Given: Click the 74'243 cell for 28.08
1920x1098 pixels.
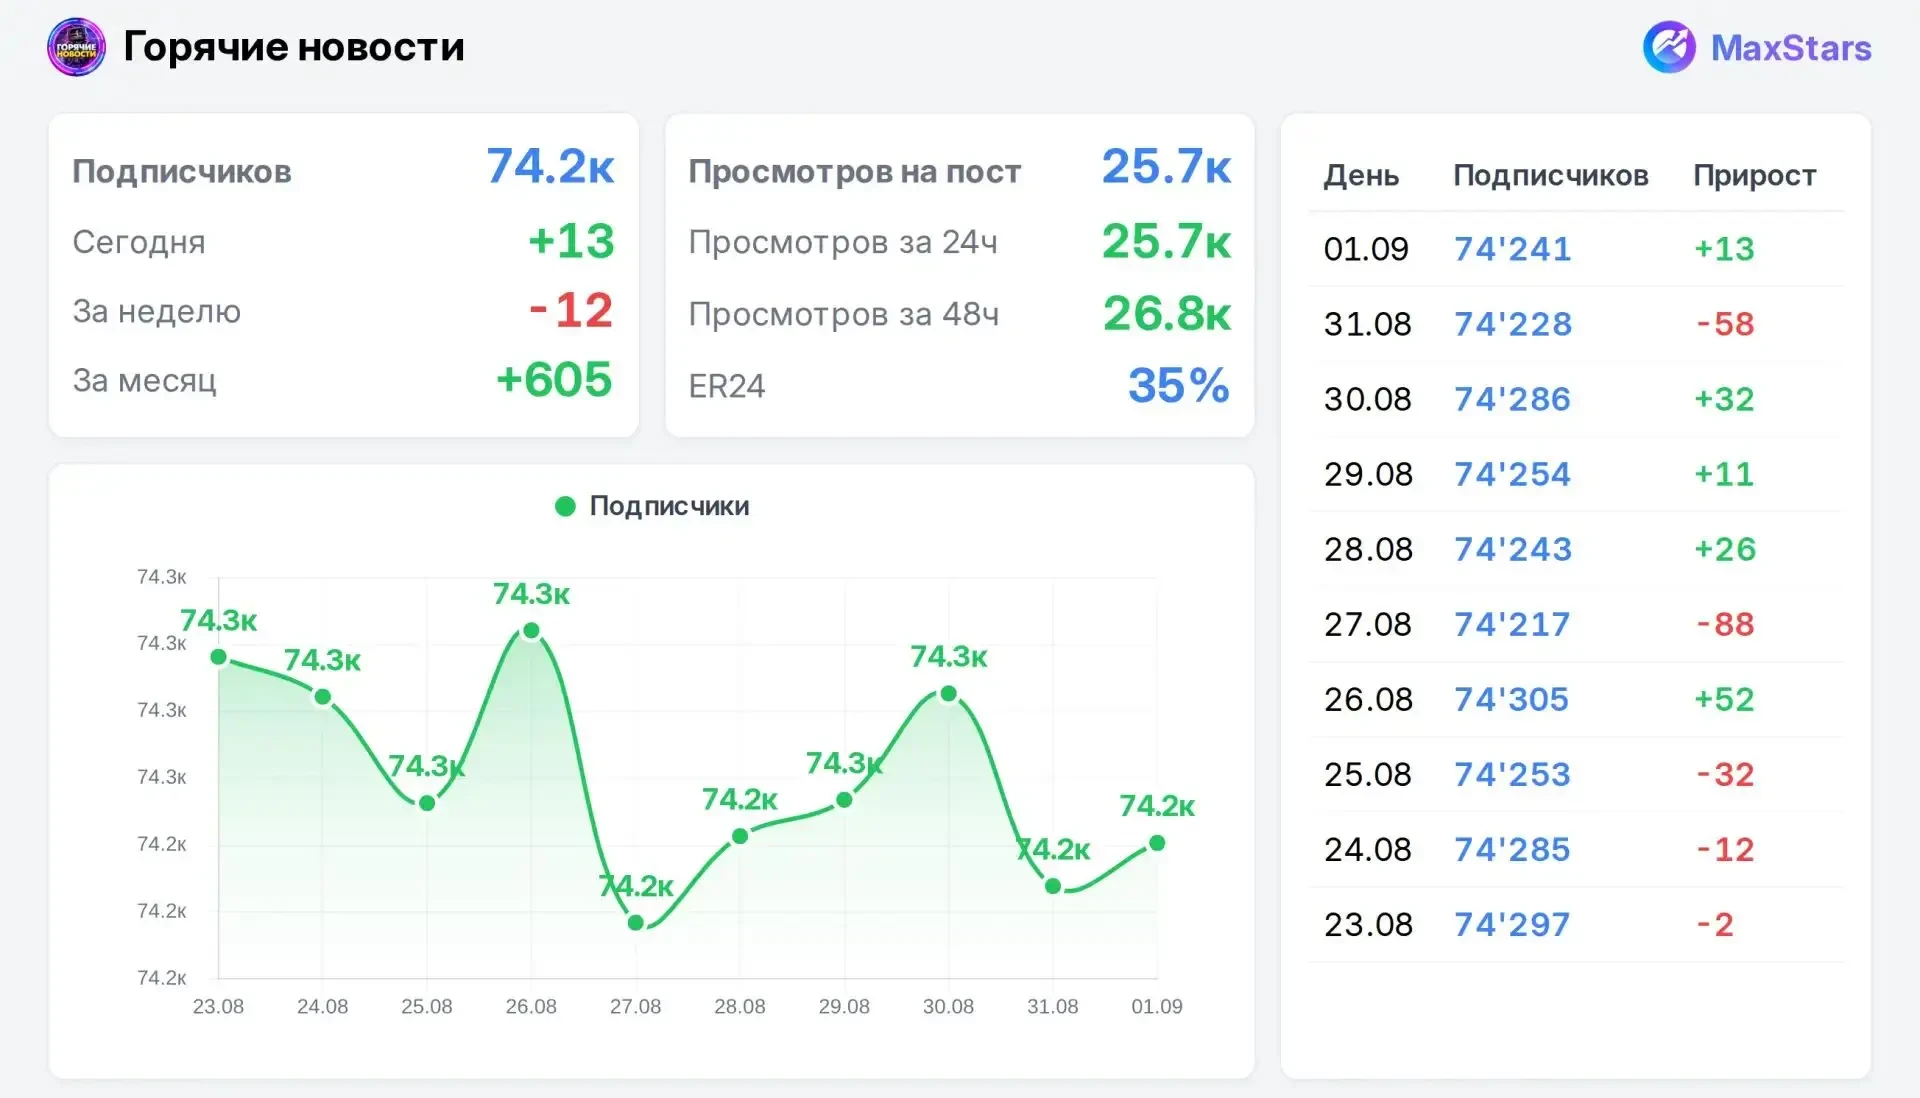Looking at the screenshot, I should [x=1513, y=549].
